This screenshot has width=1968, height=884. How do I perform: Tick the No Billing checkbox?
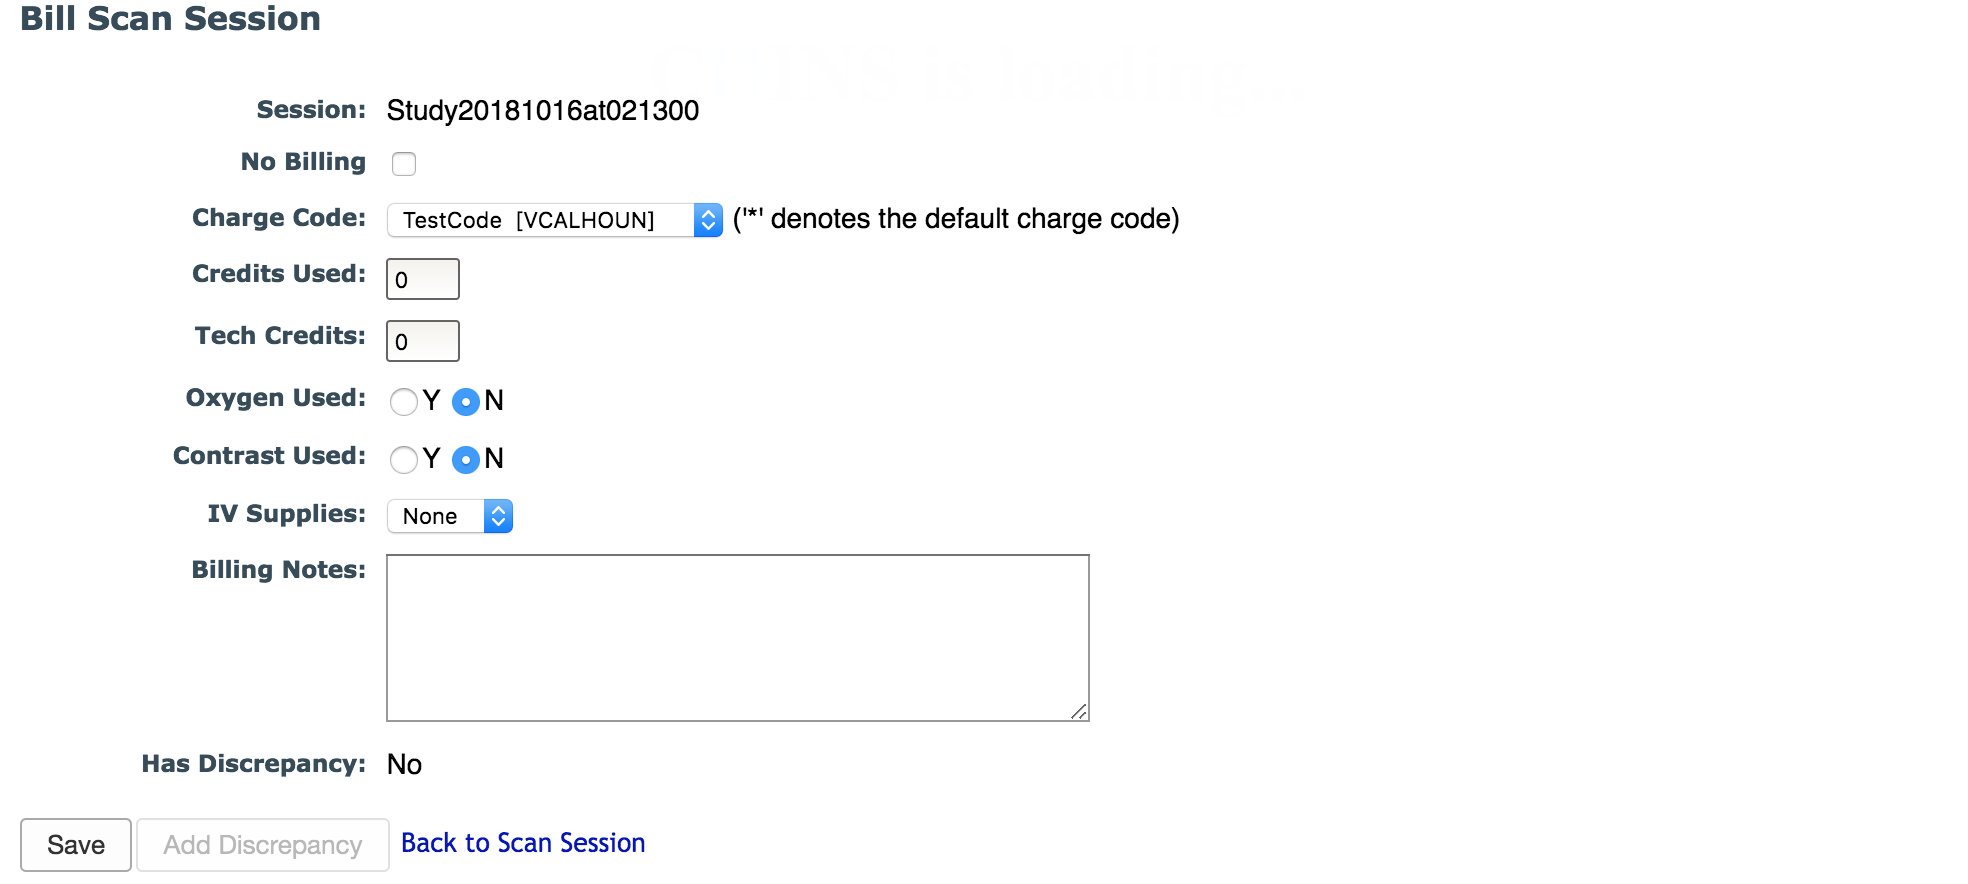point(404,164)
